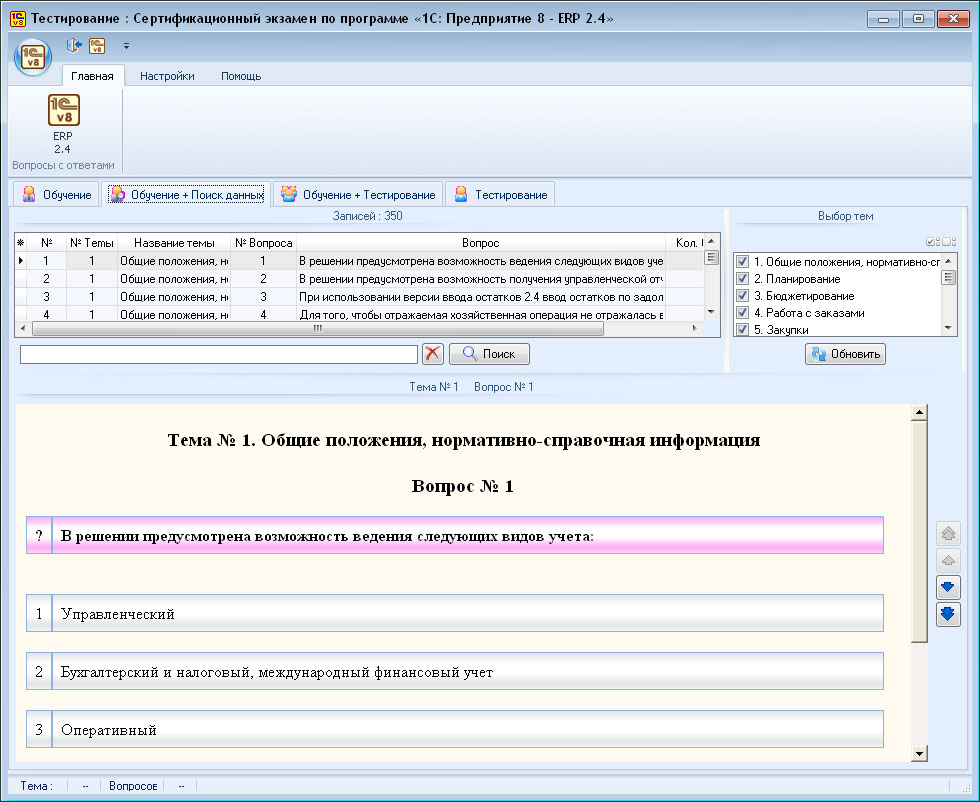
Task: Click the current row arrow indicator in table
Action: tap(21, 261)
